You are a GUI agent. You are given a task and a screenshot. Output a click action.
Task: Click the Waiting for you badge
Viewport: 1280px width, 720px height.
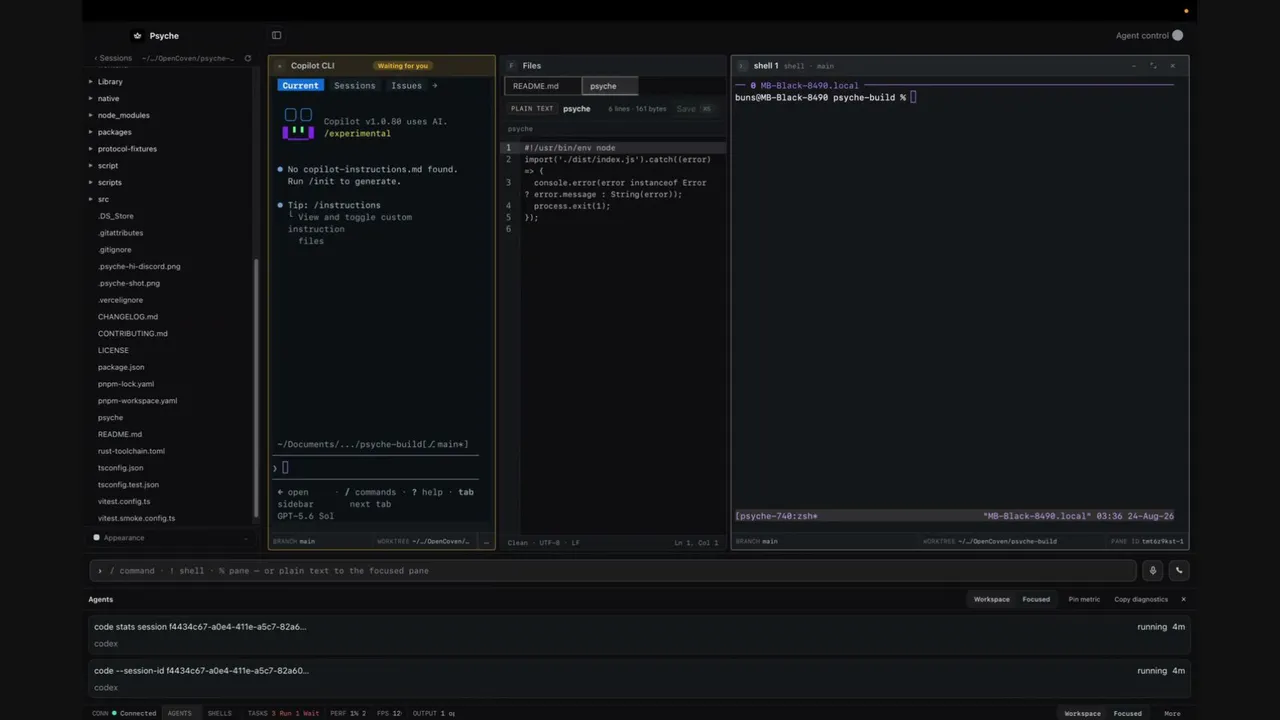point(403,66)
